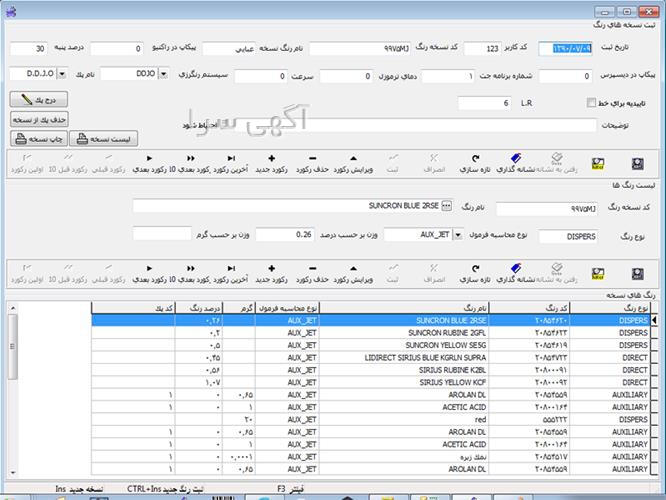Go to last record in lower toolbar

coord(231,274)
